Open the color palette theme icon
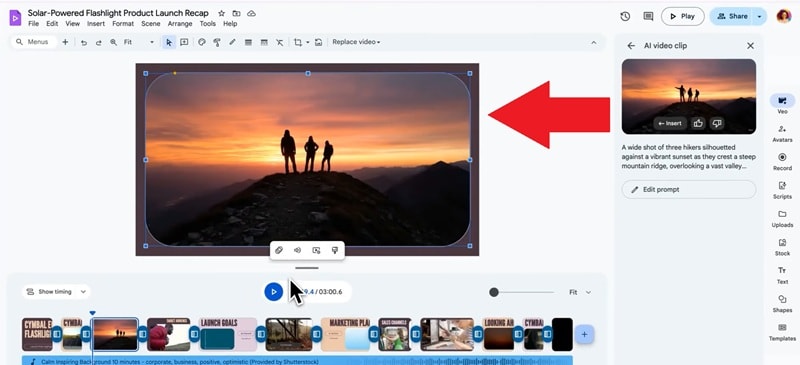Image resolution: width=800 pixels, height=365 pixels. (x=202, y=42)
